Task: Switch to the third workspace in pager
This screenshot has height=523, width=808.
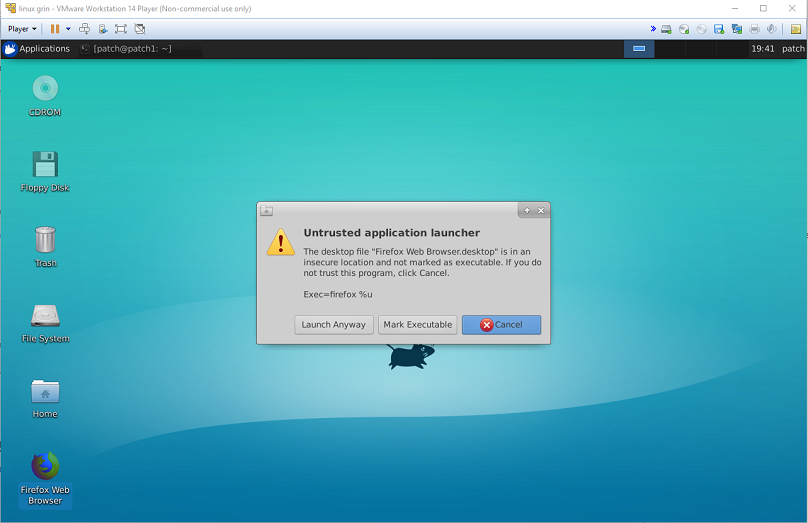Action: 700,49
